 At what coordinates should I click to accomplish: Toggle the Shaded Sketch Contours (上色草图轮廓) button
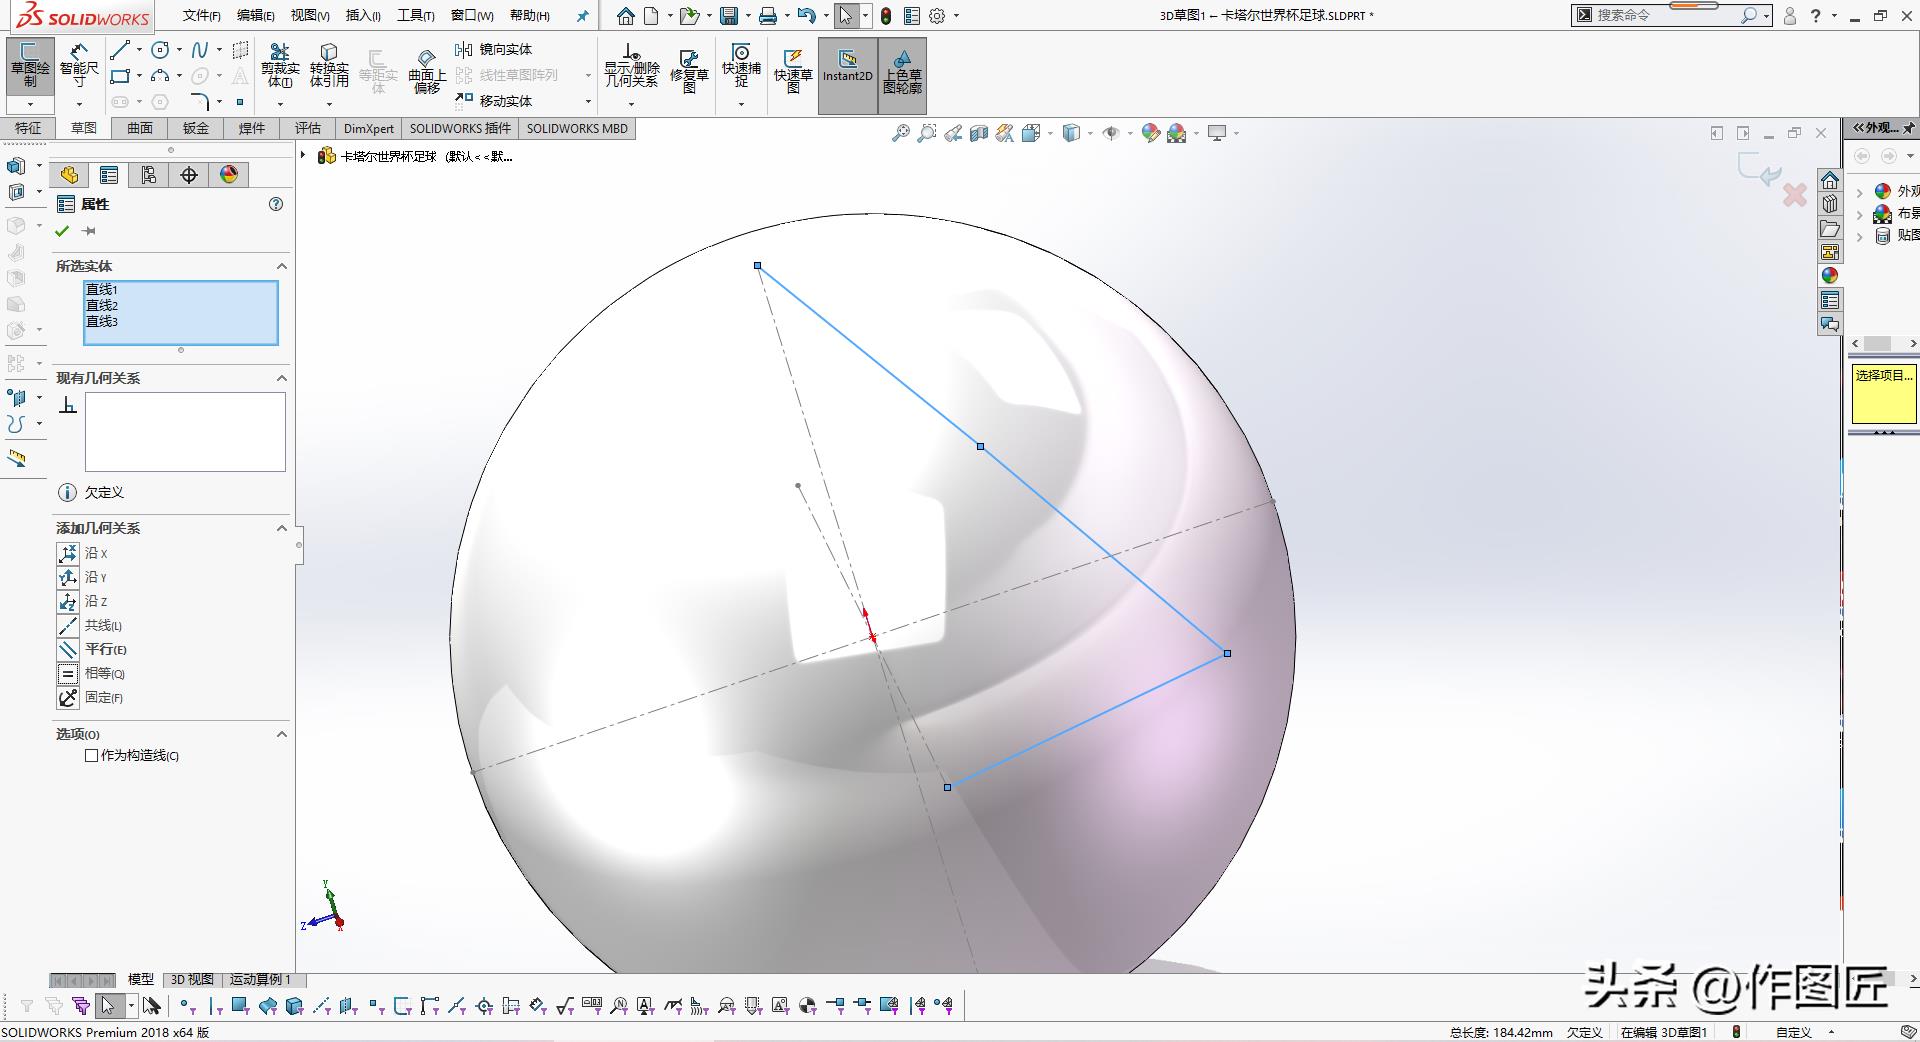click(x=902, y=70)
